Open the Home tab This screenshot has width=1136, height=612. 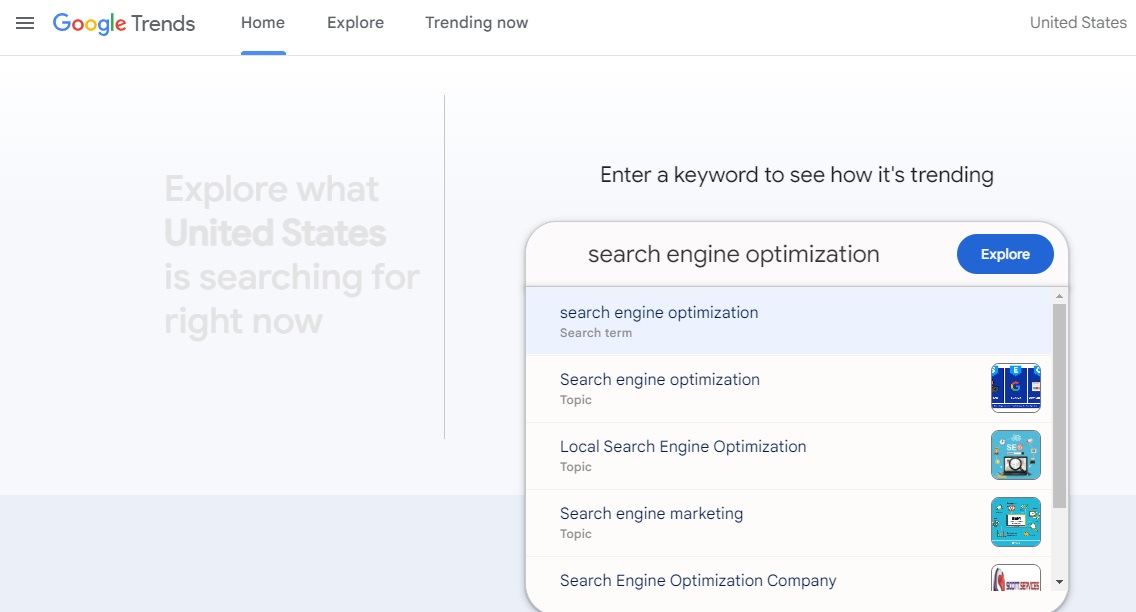263,23
